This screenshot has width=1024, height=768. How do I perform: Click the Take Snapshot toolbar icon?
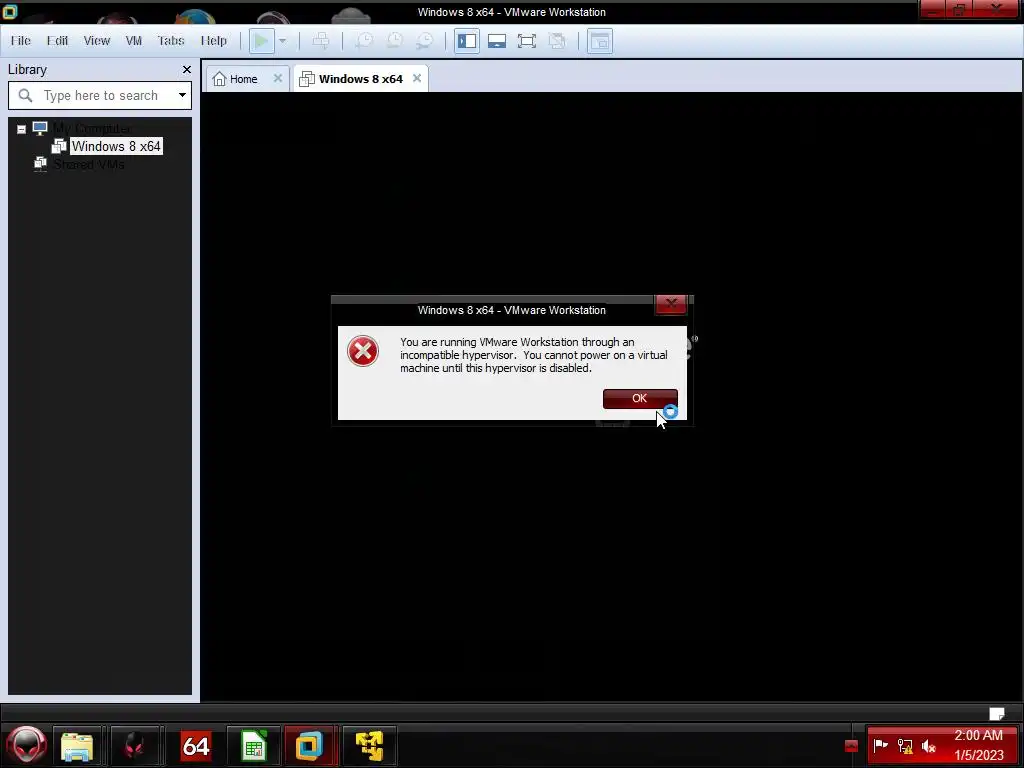(364, 40)
